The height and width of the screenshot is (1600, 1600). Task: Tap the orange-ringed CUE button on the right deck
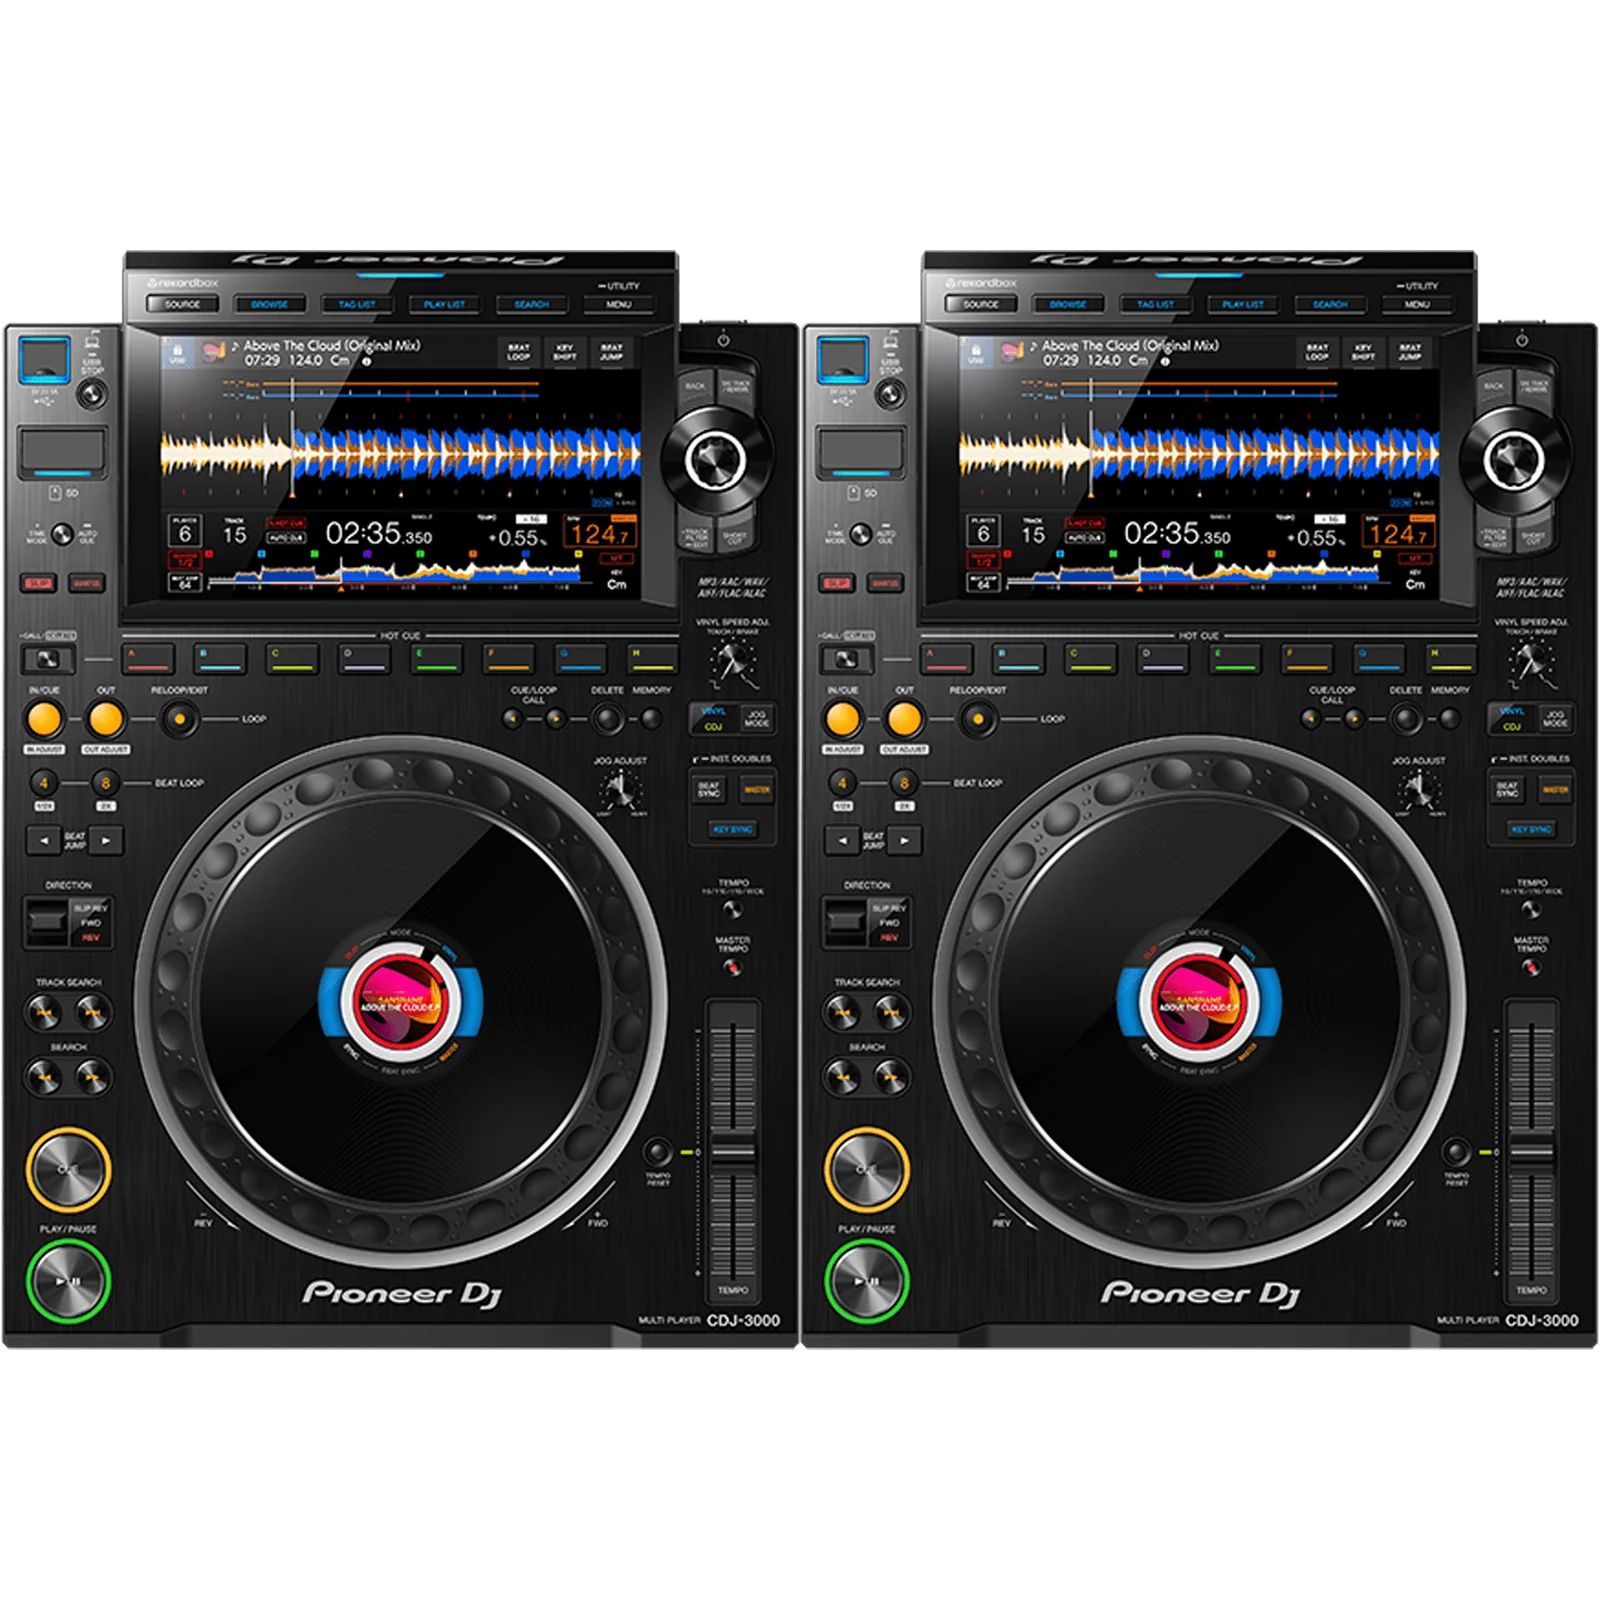(x=866, y=1169)
